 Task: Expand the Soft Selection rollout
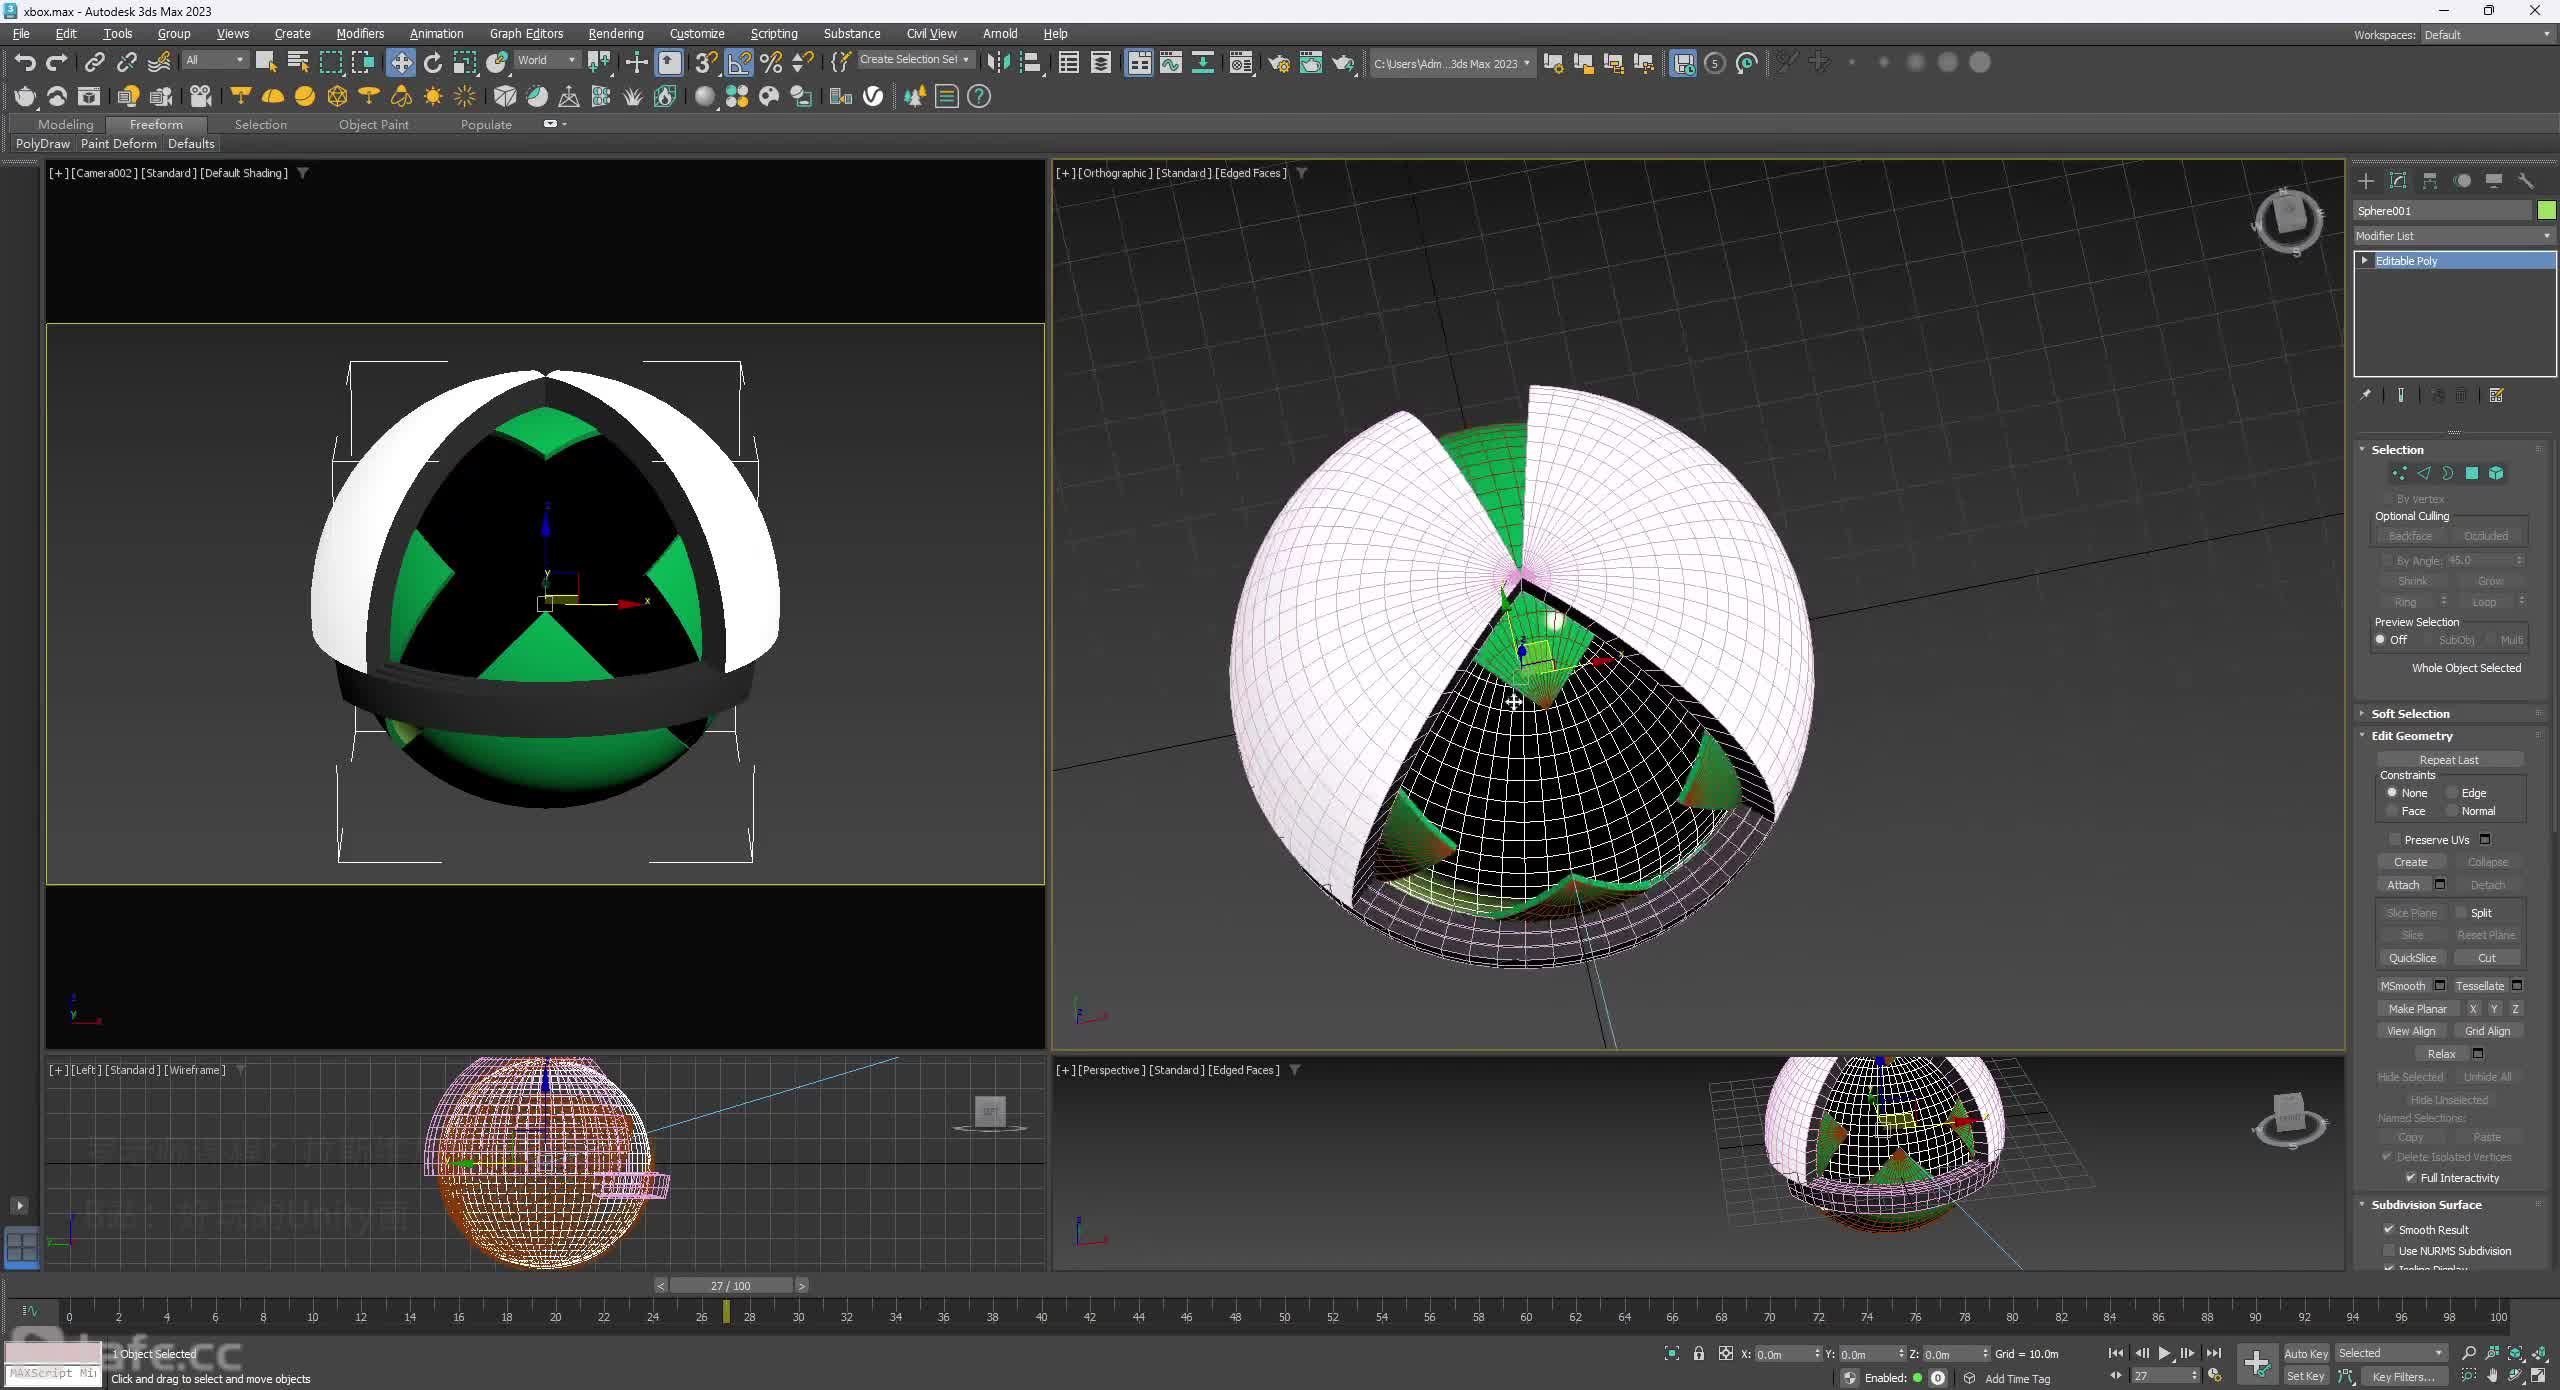(x=2410, y=713)
